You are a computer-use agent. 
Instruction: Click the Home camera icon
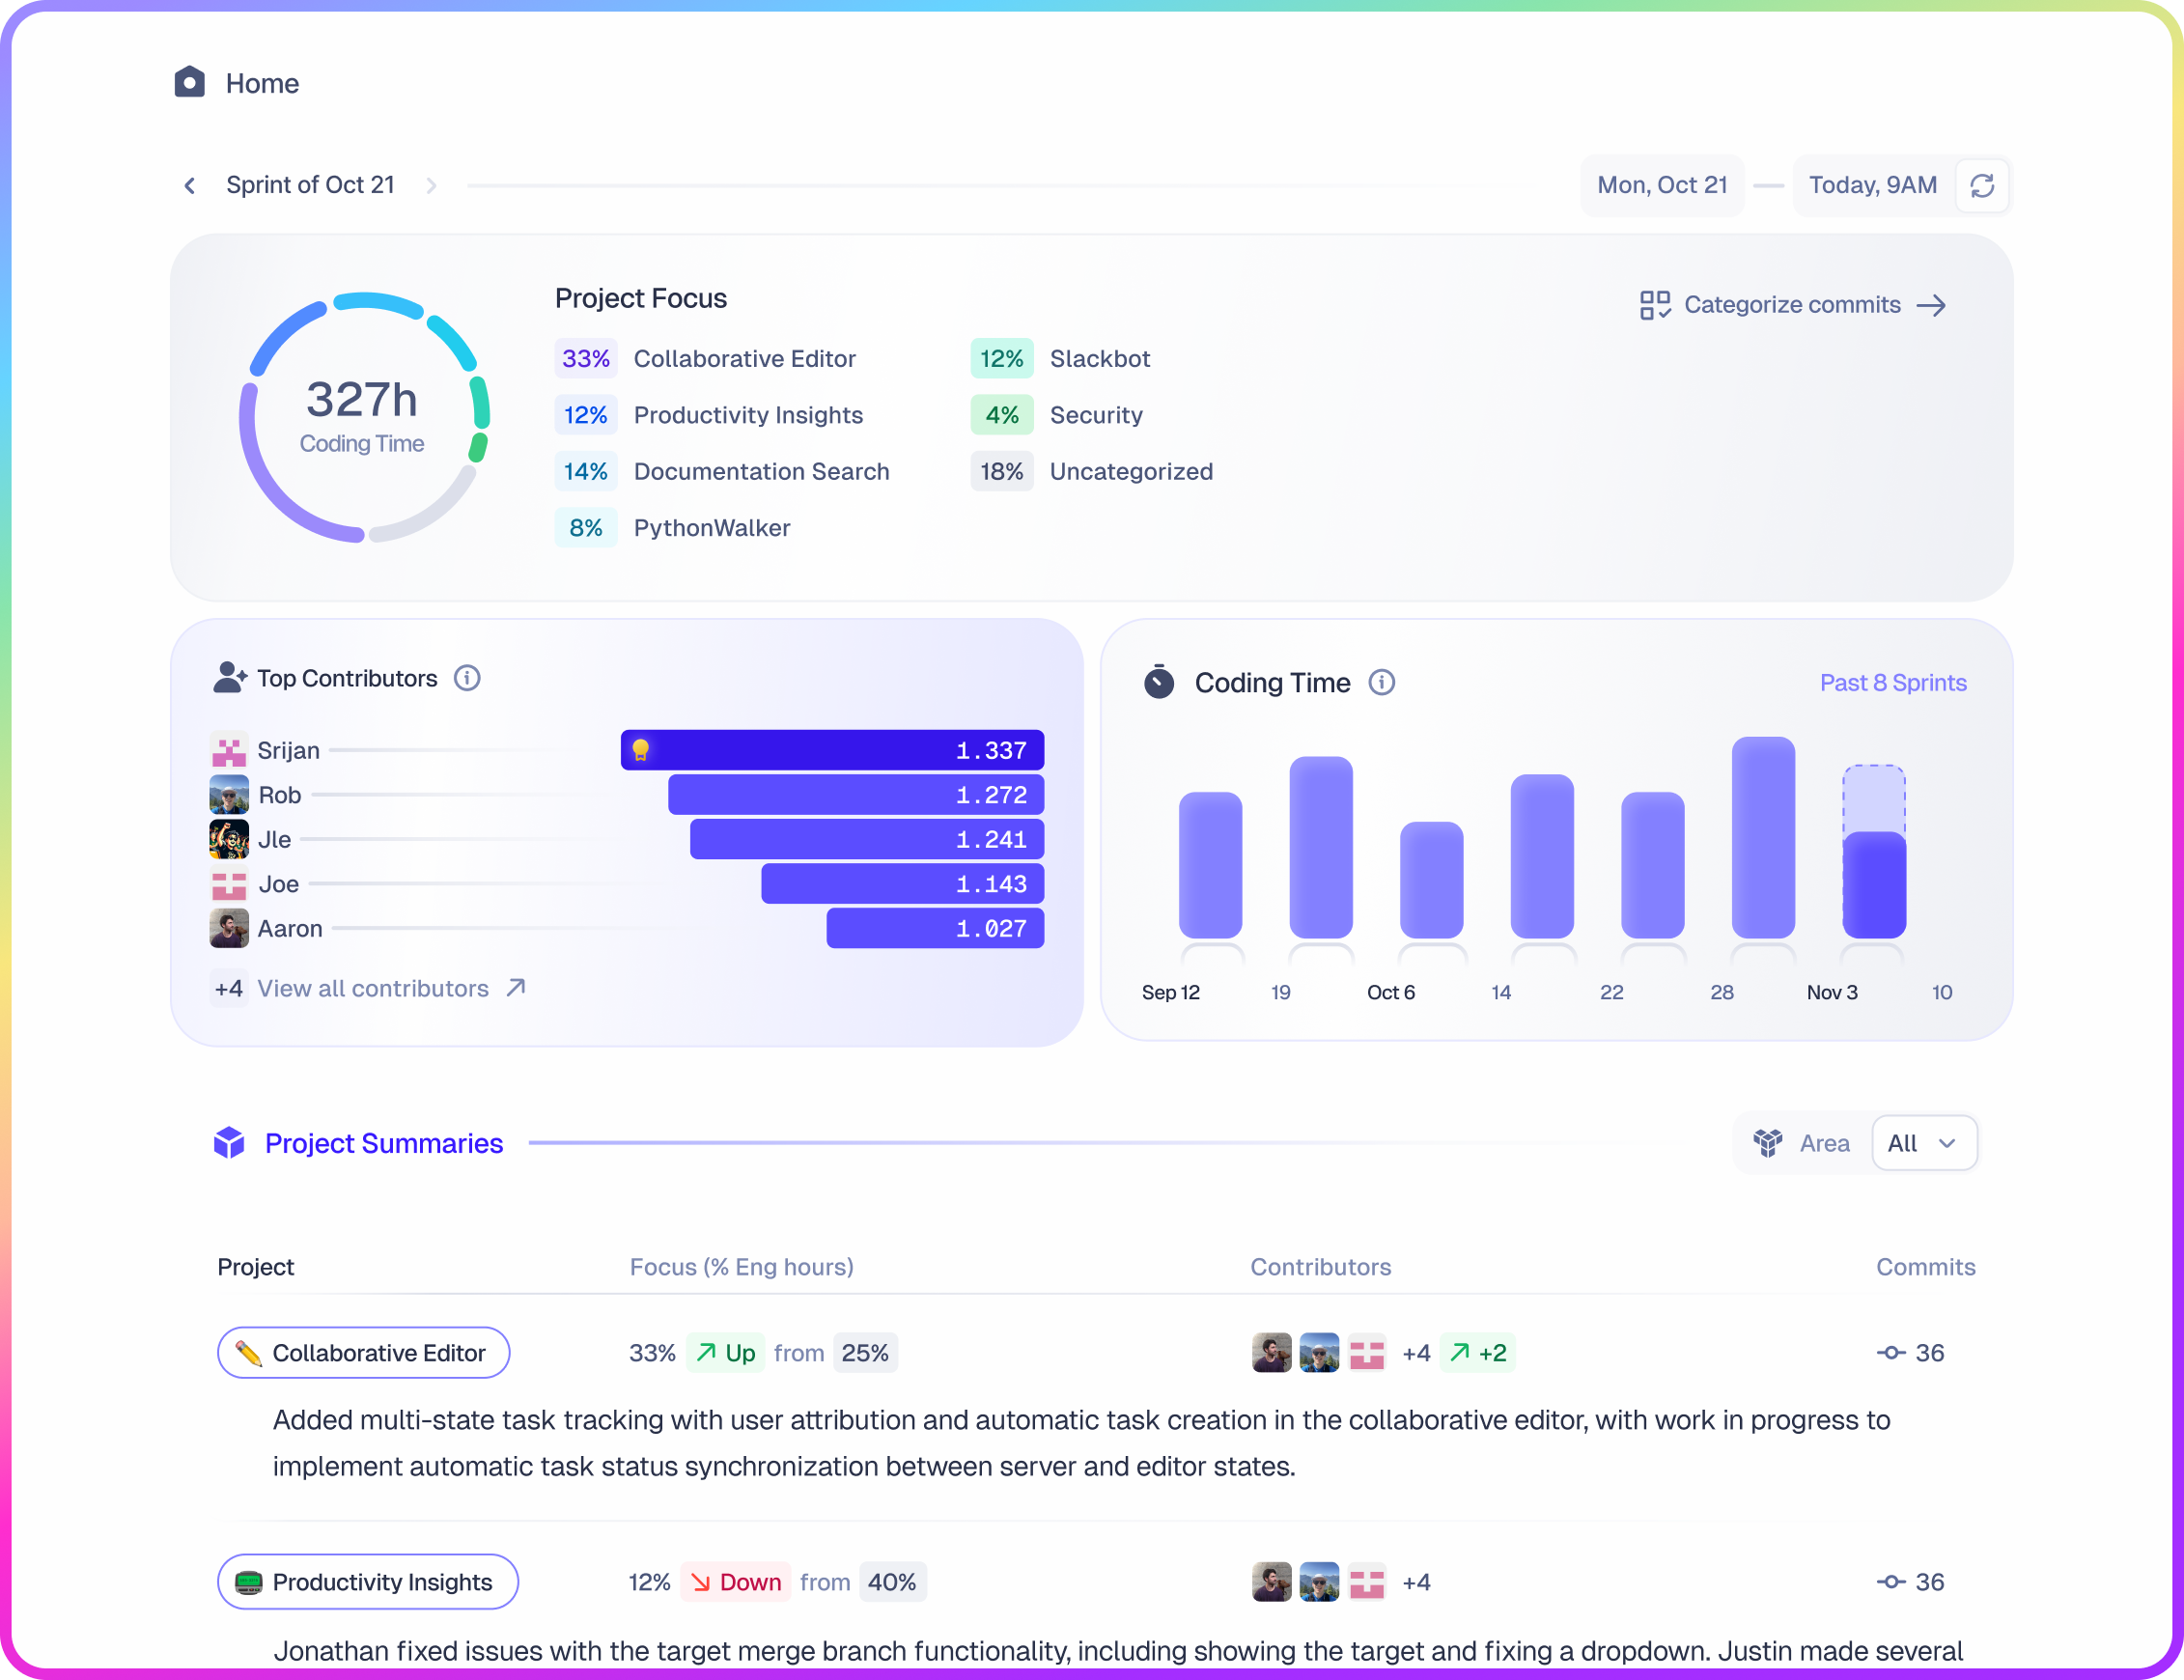(x=189, y=83)
